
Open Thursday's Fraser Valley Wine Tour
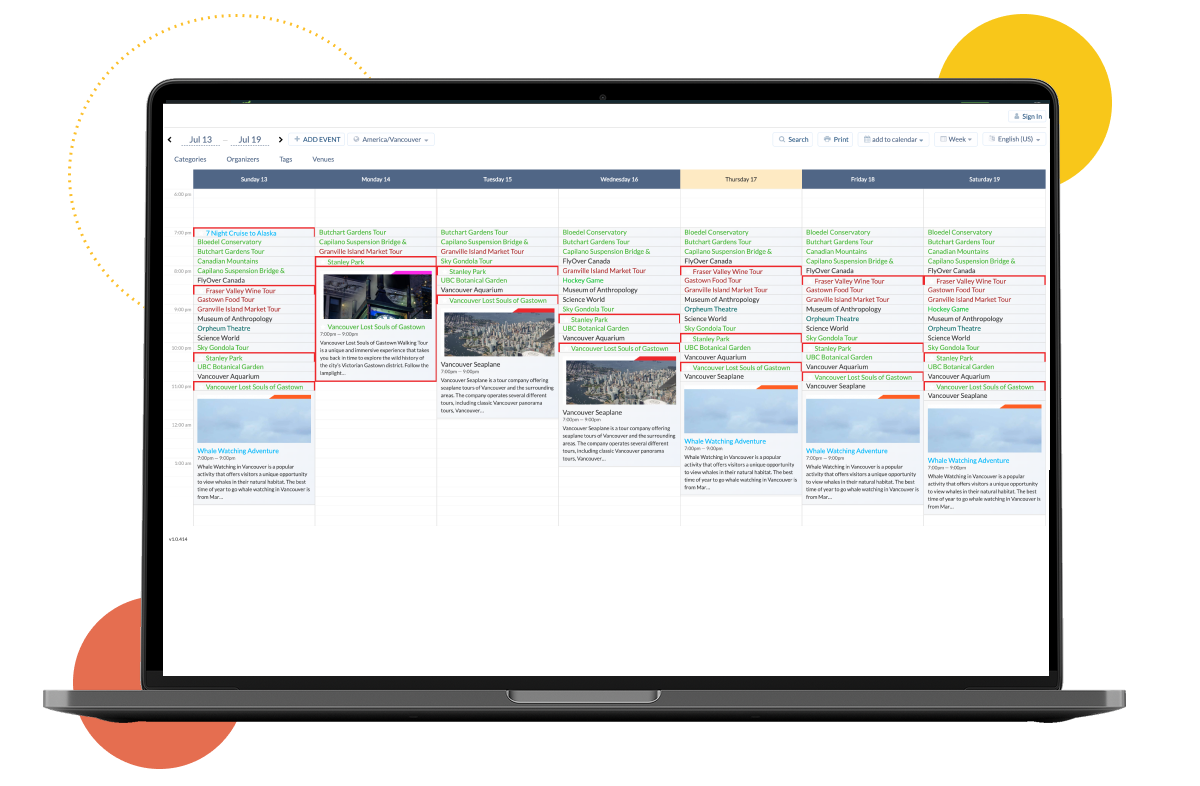[x=728, y=272]
